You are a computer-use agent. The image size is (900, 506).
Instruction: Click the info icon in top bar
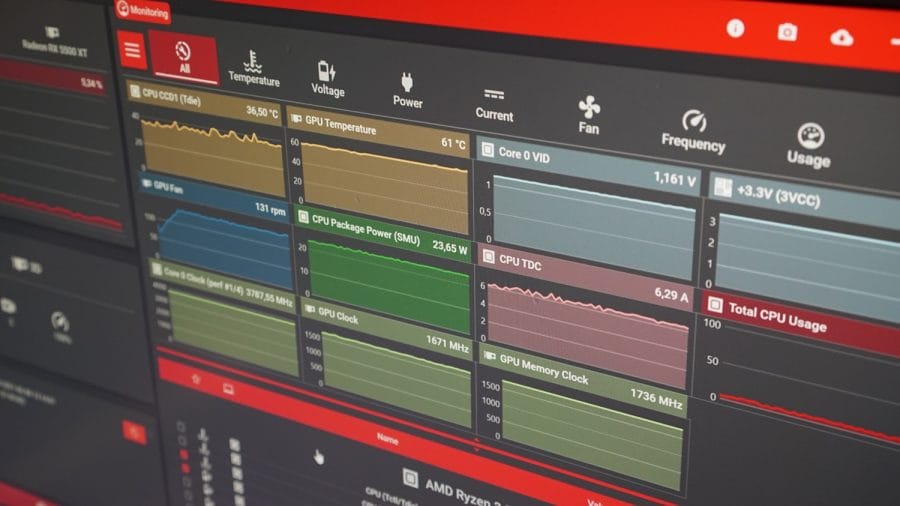[x=735, y=29]
